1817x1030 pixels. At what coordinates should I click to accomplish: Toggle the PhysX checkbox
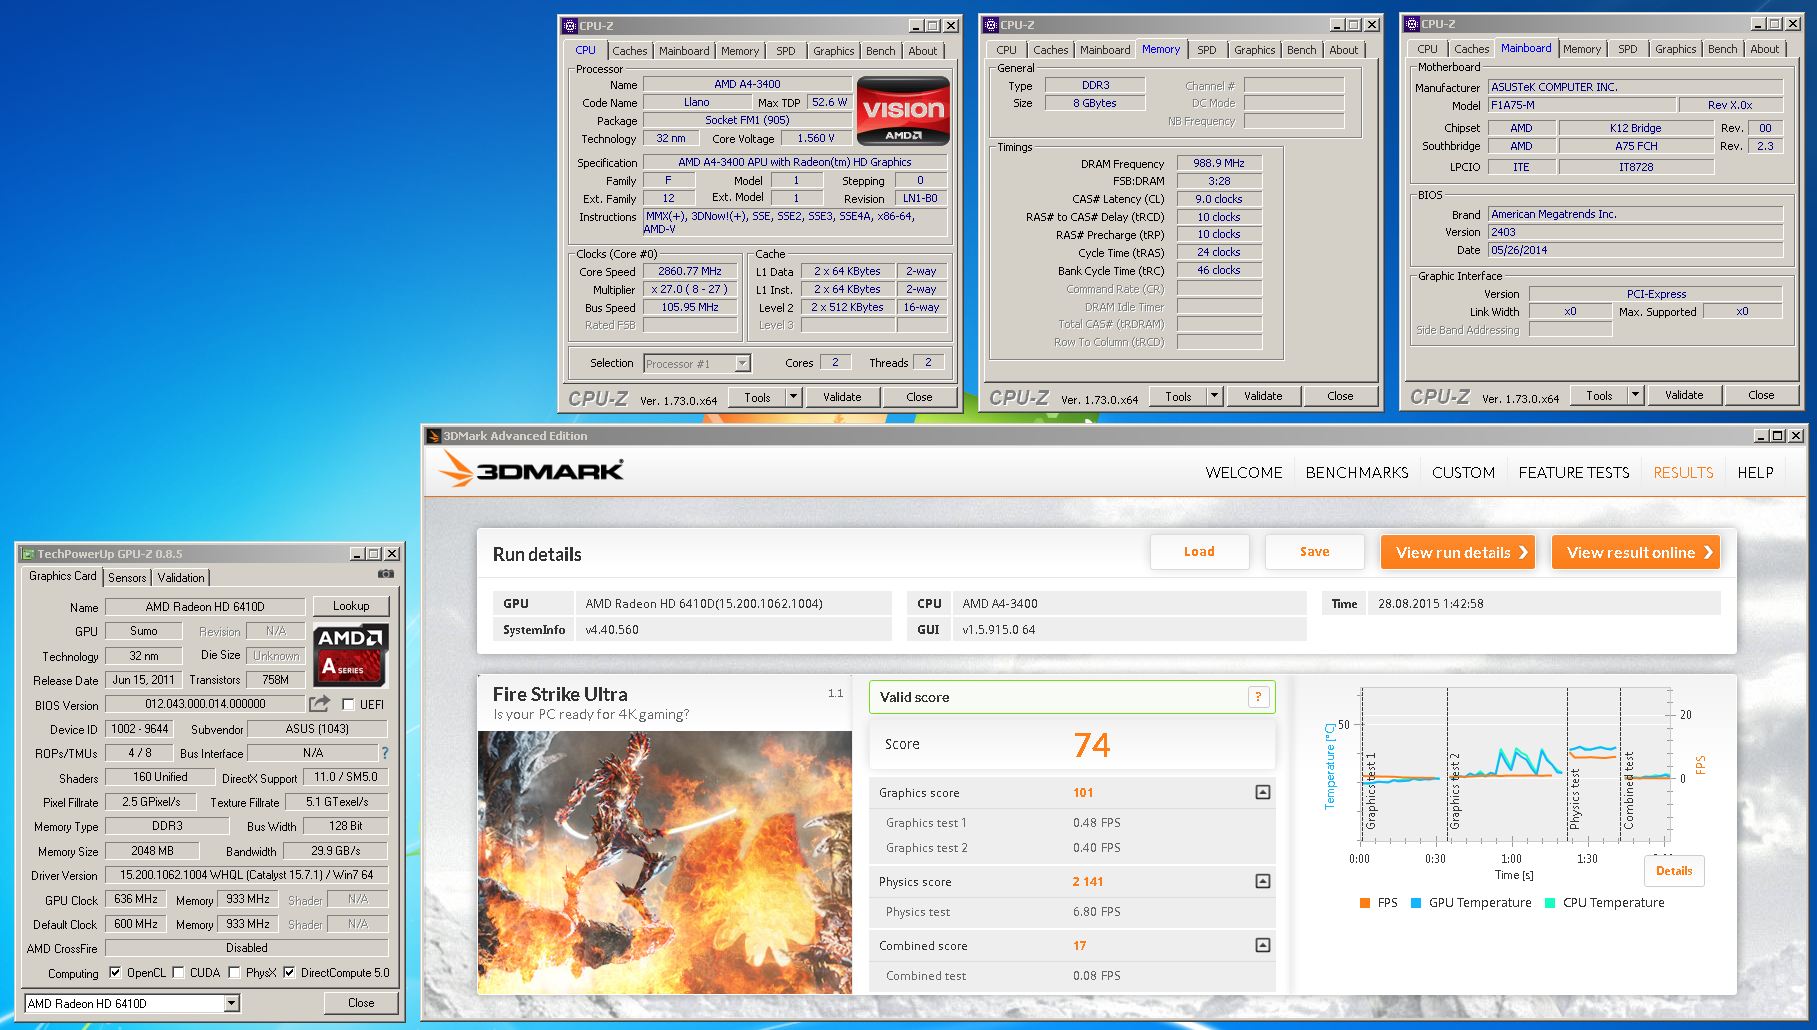coord(234,972)
